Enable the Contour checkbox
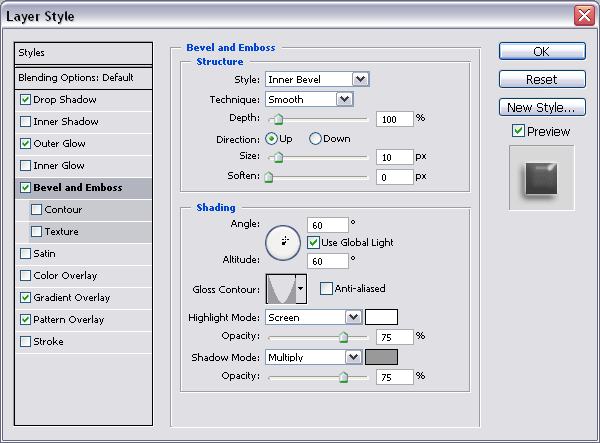Screen dimensions: 600x443 36,210
